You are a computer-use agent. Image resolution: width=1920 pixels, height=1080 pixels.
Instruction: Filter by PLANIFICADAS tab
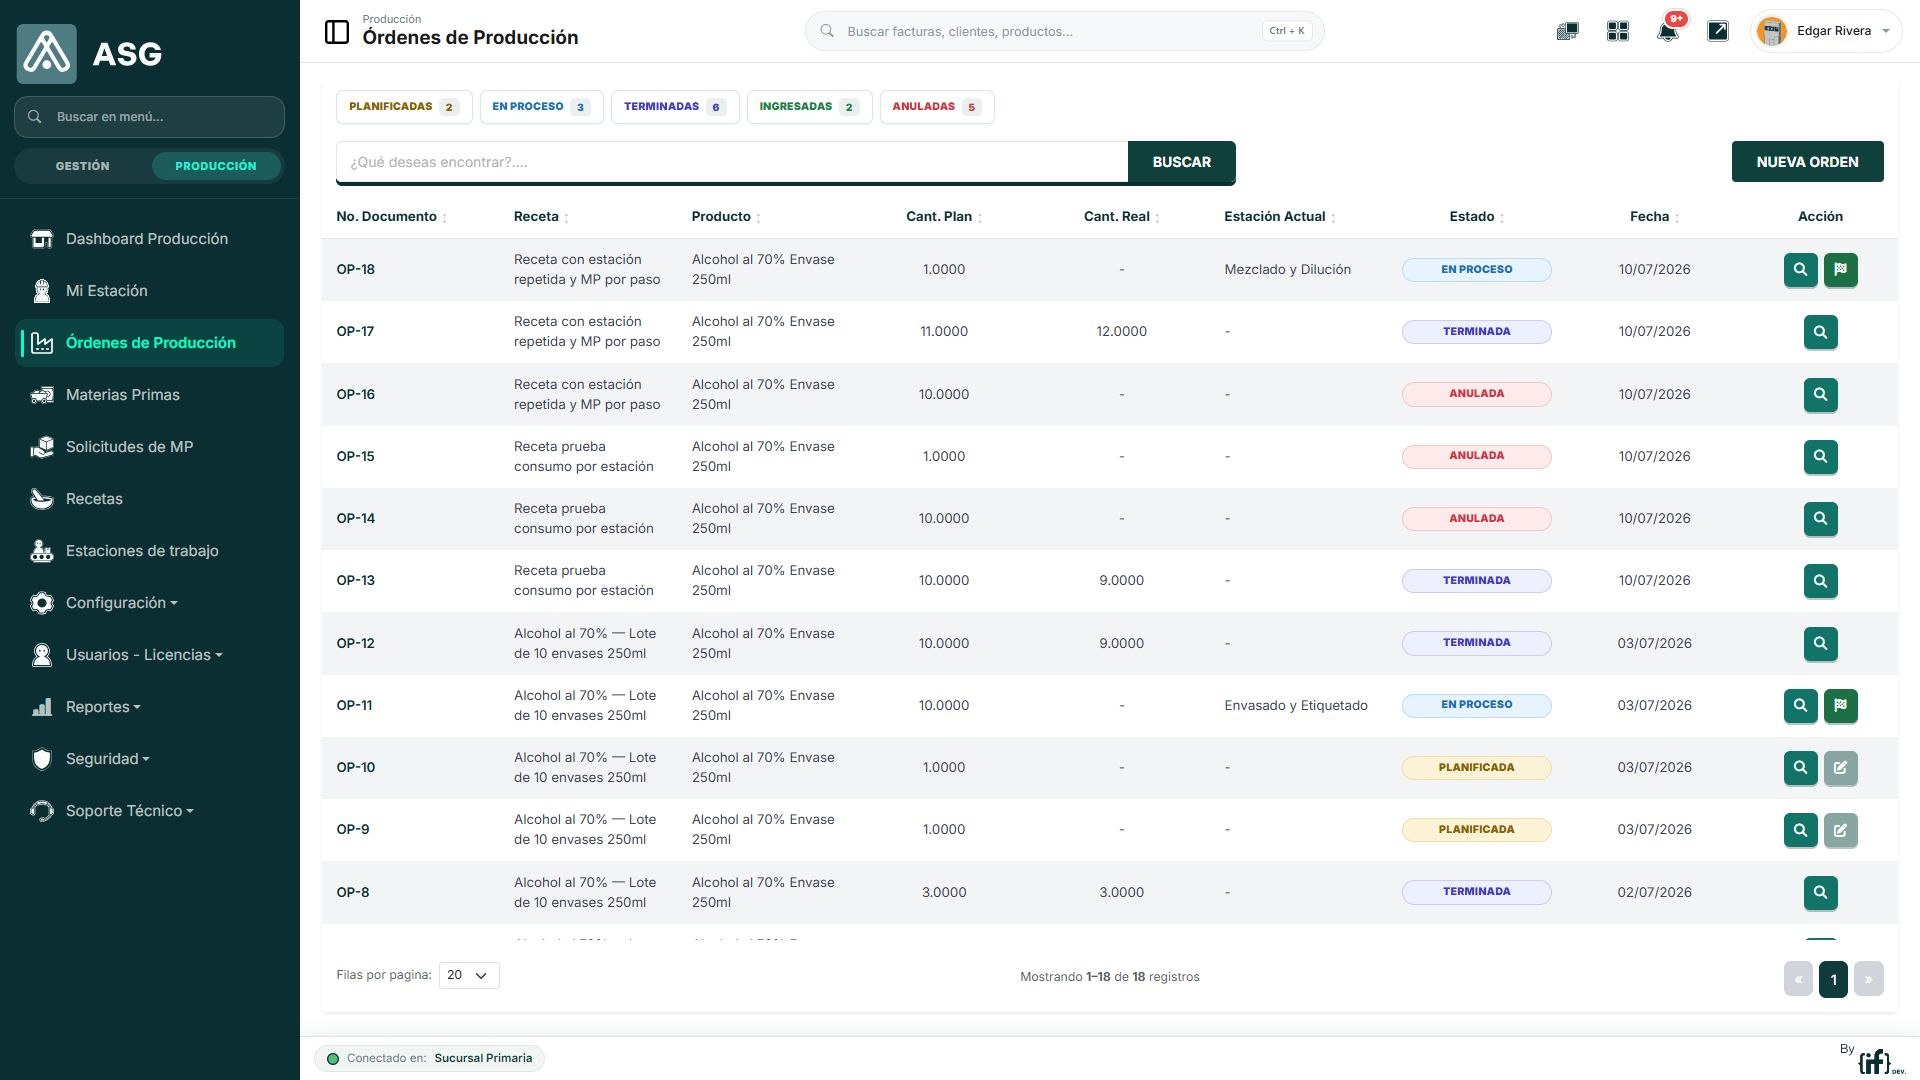point(404,107)
